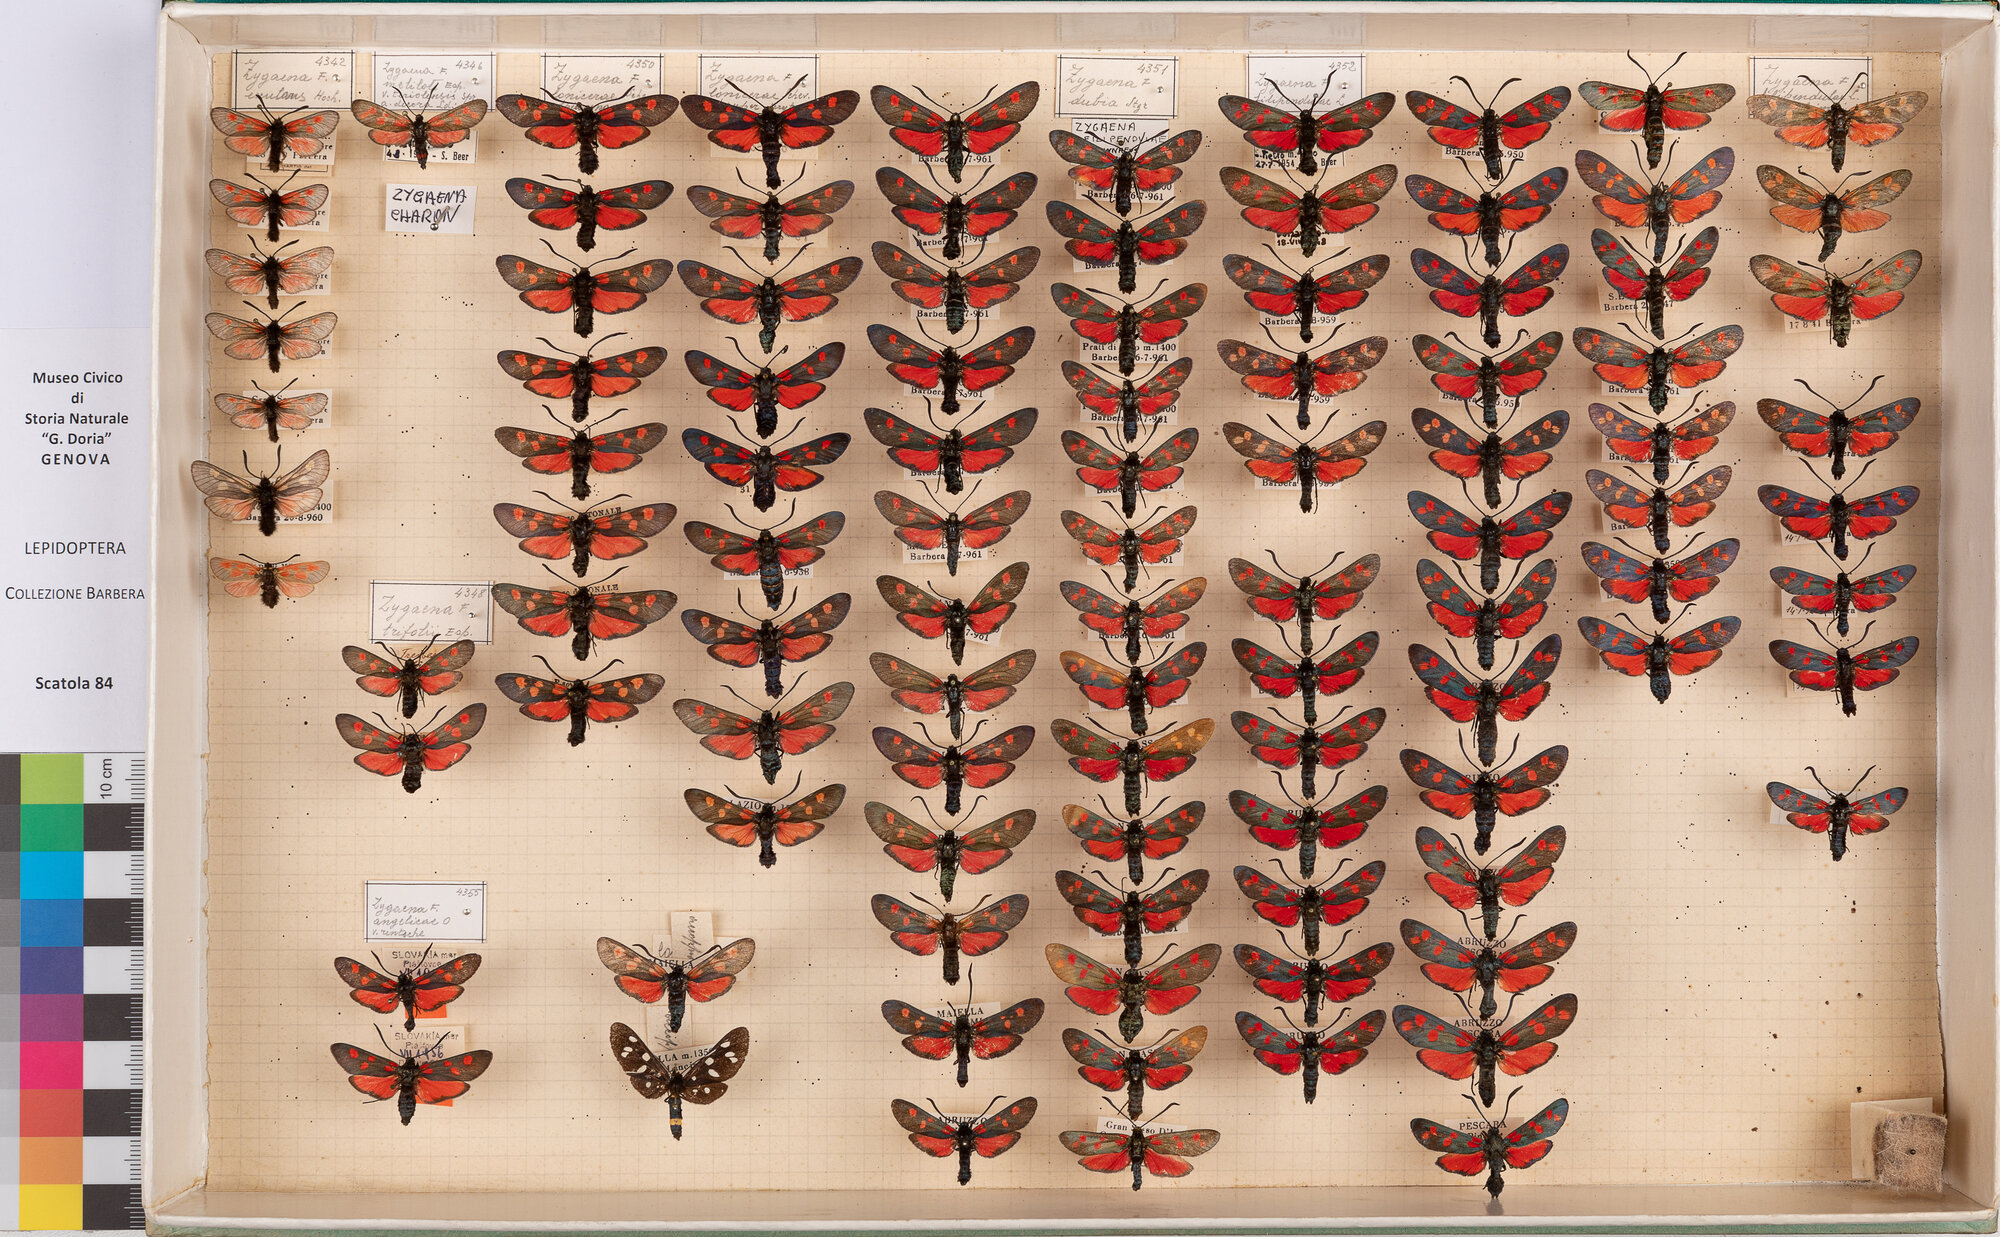Click the 10 cm ruler label
This screenshot has width=2000, height=1237.
(106, 778)
